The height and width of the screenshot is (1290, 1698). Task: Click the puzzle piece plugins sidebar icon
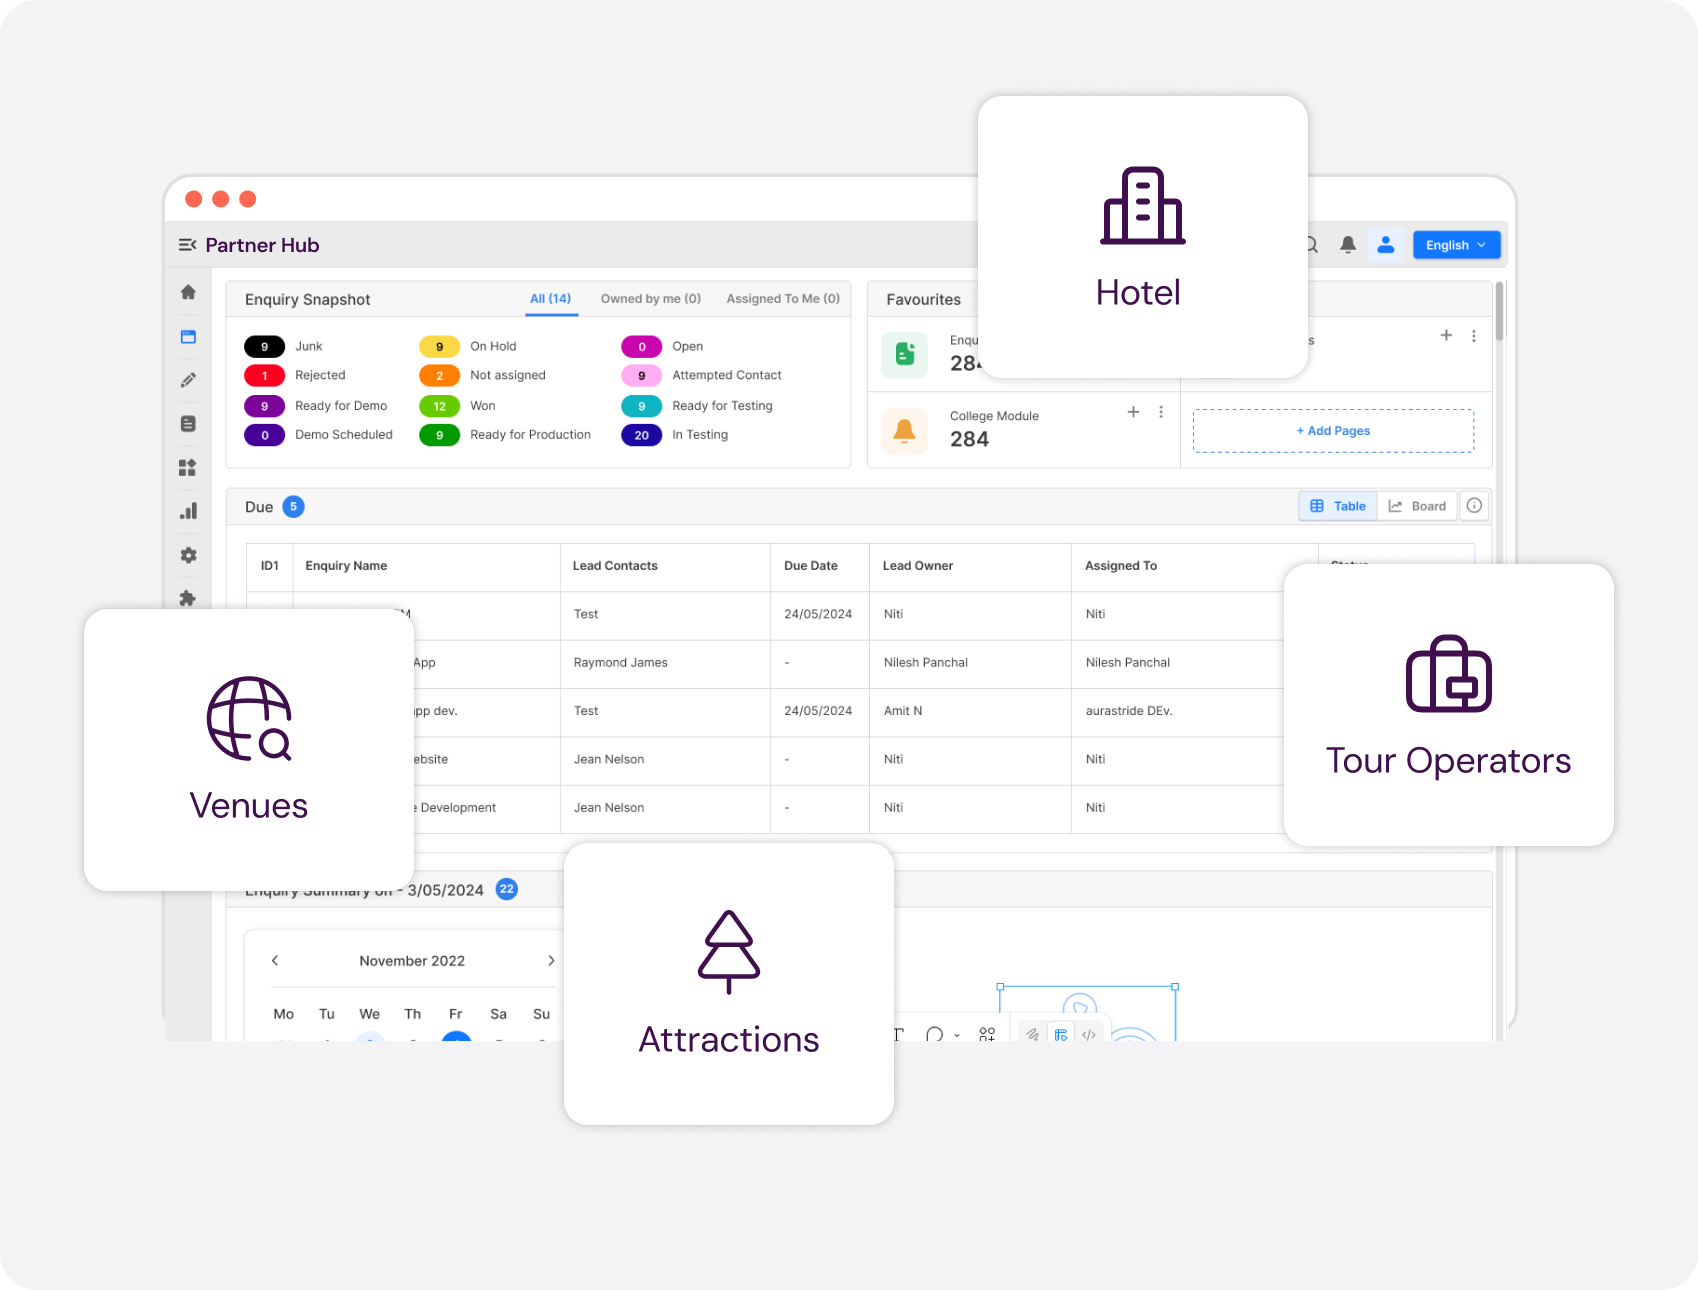[188, 598]
